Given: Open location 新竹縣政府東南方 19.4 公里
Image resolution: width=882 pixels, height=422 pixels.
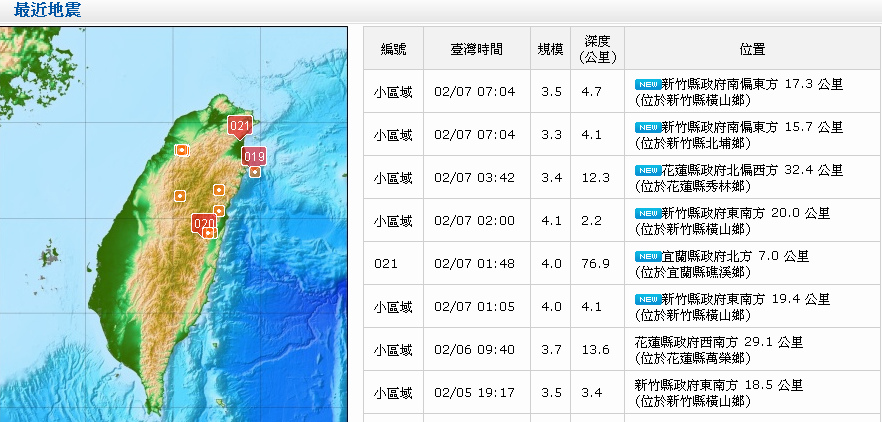Looking at the screenshot, I should 746,299.
